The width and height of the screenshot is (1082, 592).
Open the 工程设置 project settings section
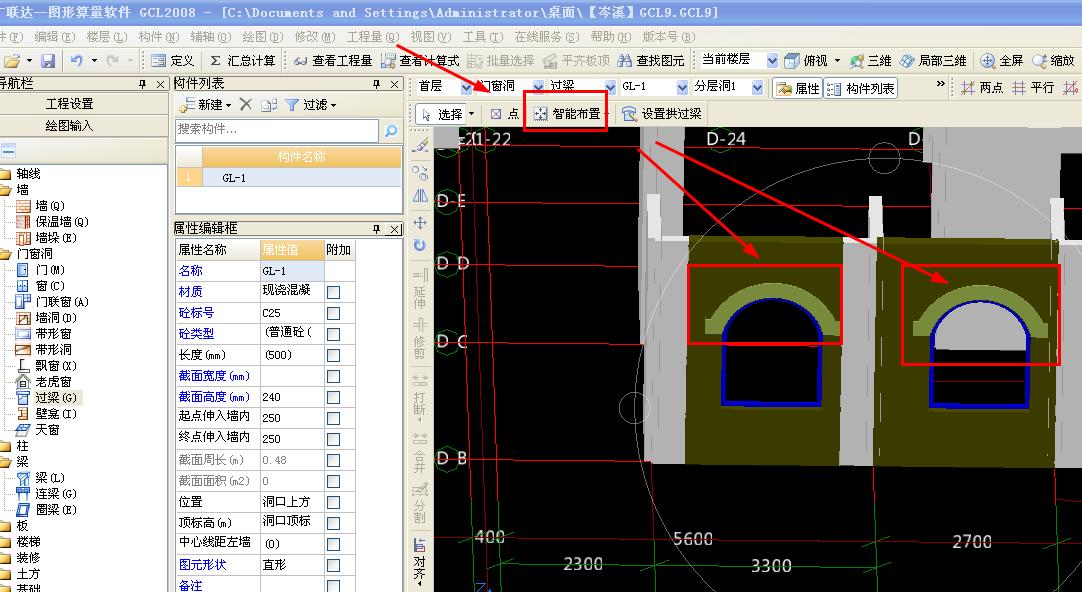(x=69, y=103)
